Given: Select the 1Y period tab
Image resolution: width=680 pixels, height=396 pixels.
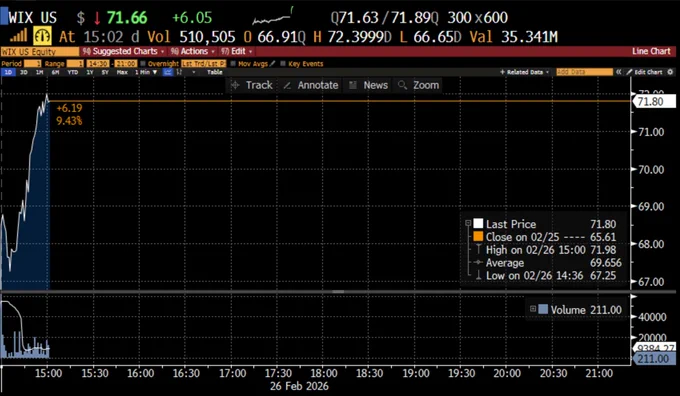Looking at the screenshot, I should 90,72.
